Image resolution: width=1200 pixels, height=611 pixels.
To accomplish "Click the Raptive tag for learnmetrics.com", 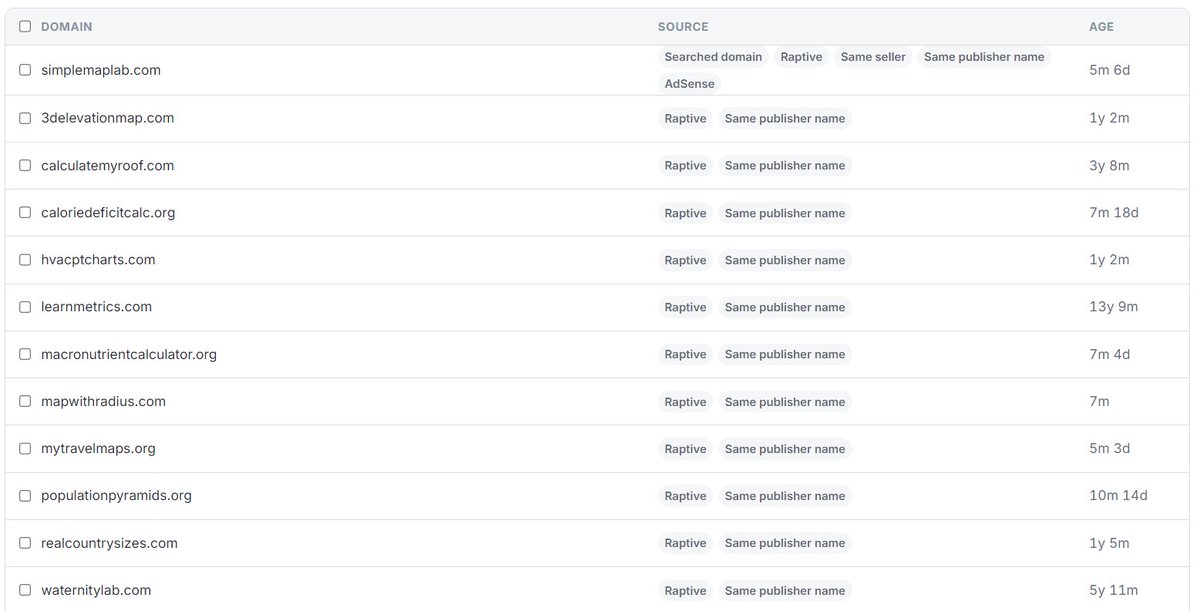I will click(685, 307).
